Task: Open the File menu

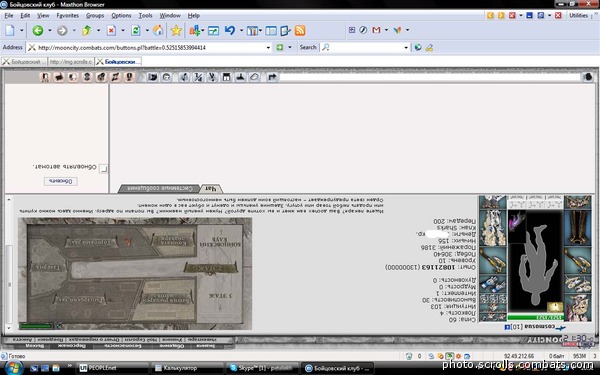Action: (x=8, y=16)
